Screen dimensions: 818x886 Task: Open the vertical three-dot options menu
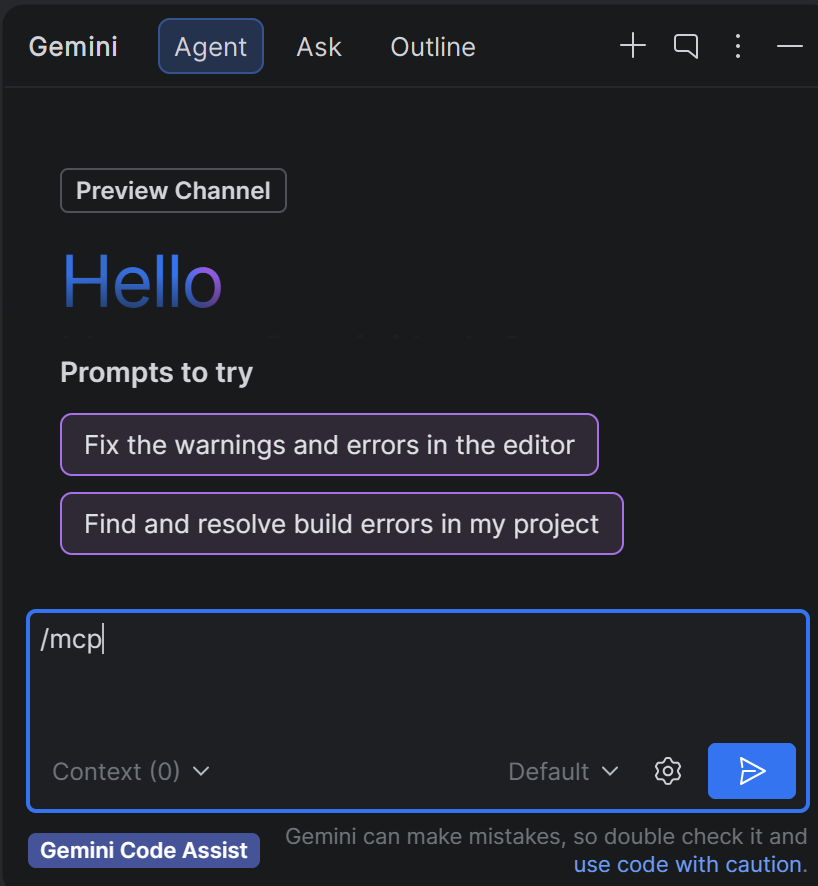tap(738, 46)
